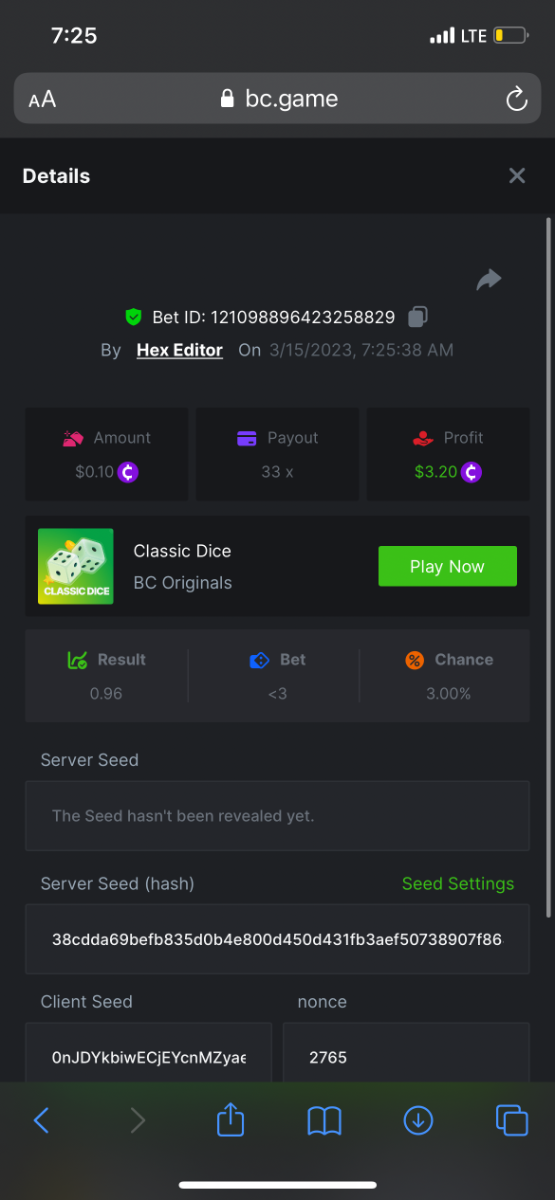The height and width of the screenshot is (1200, 555).
Task: Open Seed Settings link
Action: [x=458, y=884]
